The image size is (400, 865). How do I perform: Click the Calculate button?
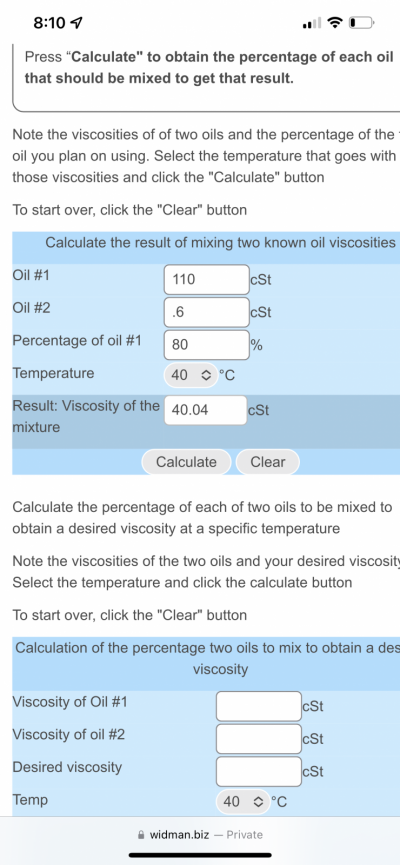click(x=186, y=462)
